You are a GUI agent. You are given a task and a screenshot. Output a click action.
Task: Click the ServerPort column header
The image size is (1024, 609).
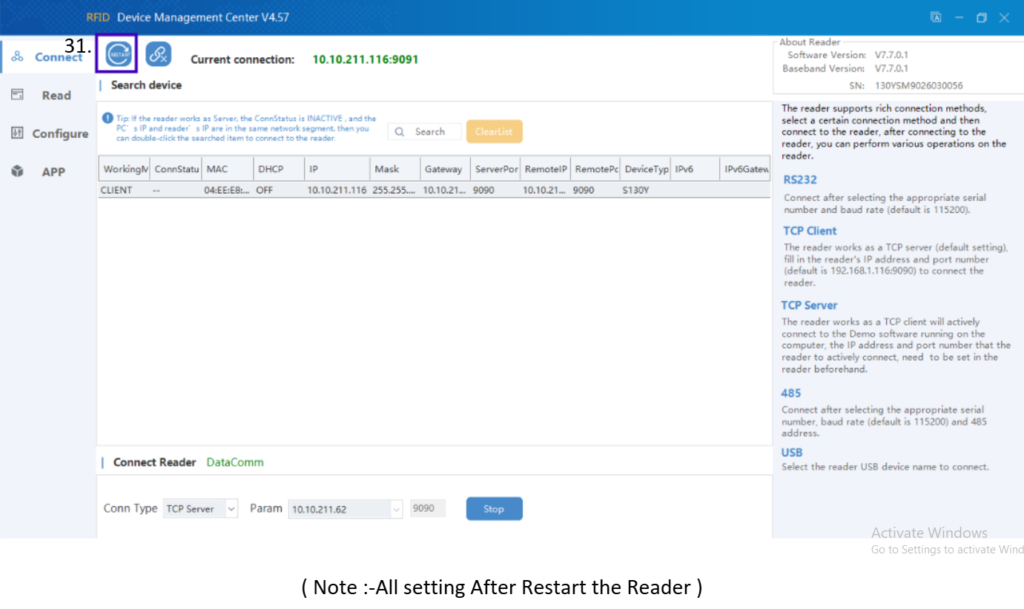pyautogui.click(x=495, y=169)
